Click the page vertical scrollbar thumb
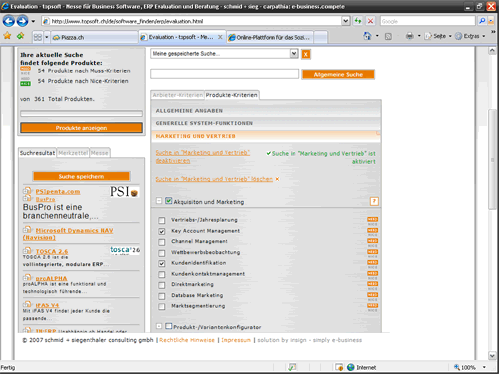 (492, 159)
